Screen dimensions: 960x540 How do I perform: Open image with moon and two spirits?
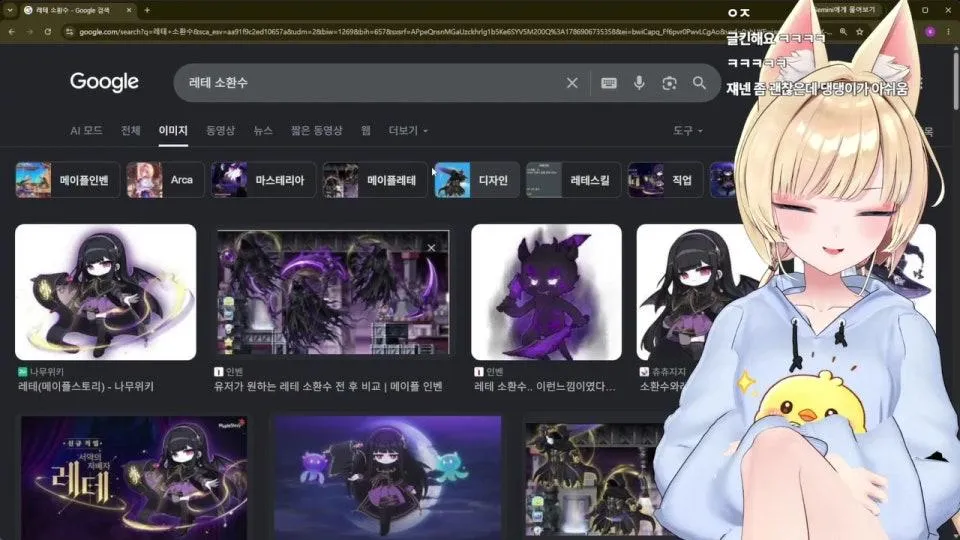[x=388, y=478]
